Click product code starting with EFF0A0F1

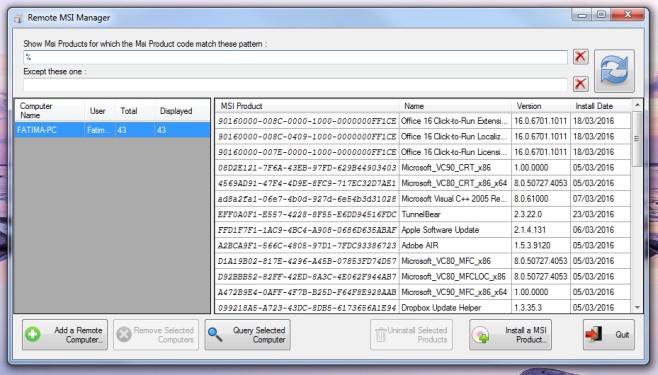point(307,214)
